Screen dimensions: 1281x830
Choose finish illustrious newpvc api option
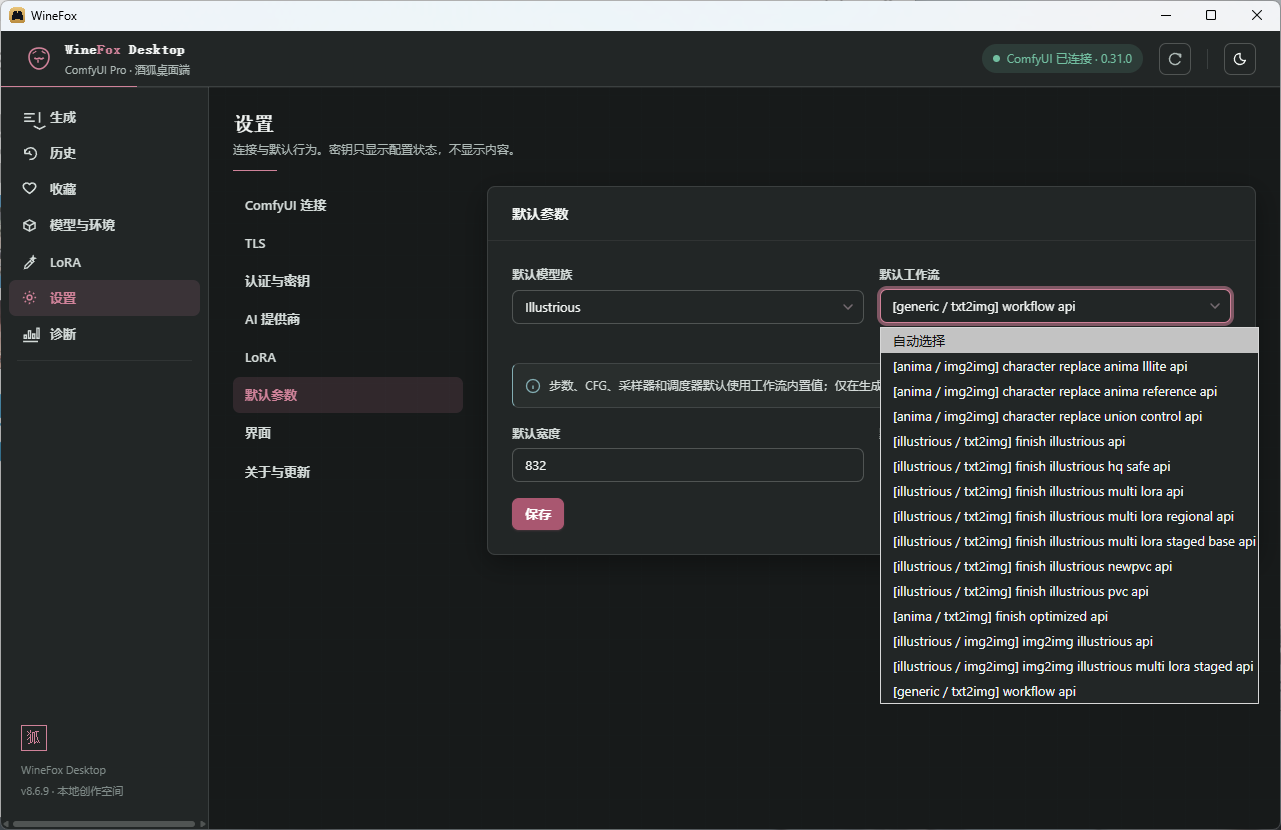pyautogui.click(x=1069, y=566)
